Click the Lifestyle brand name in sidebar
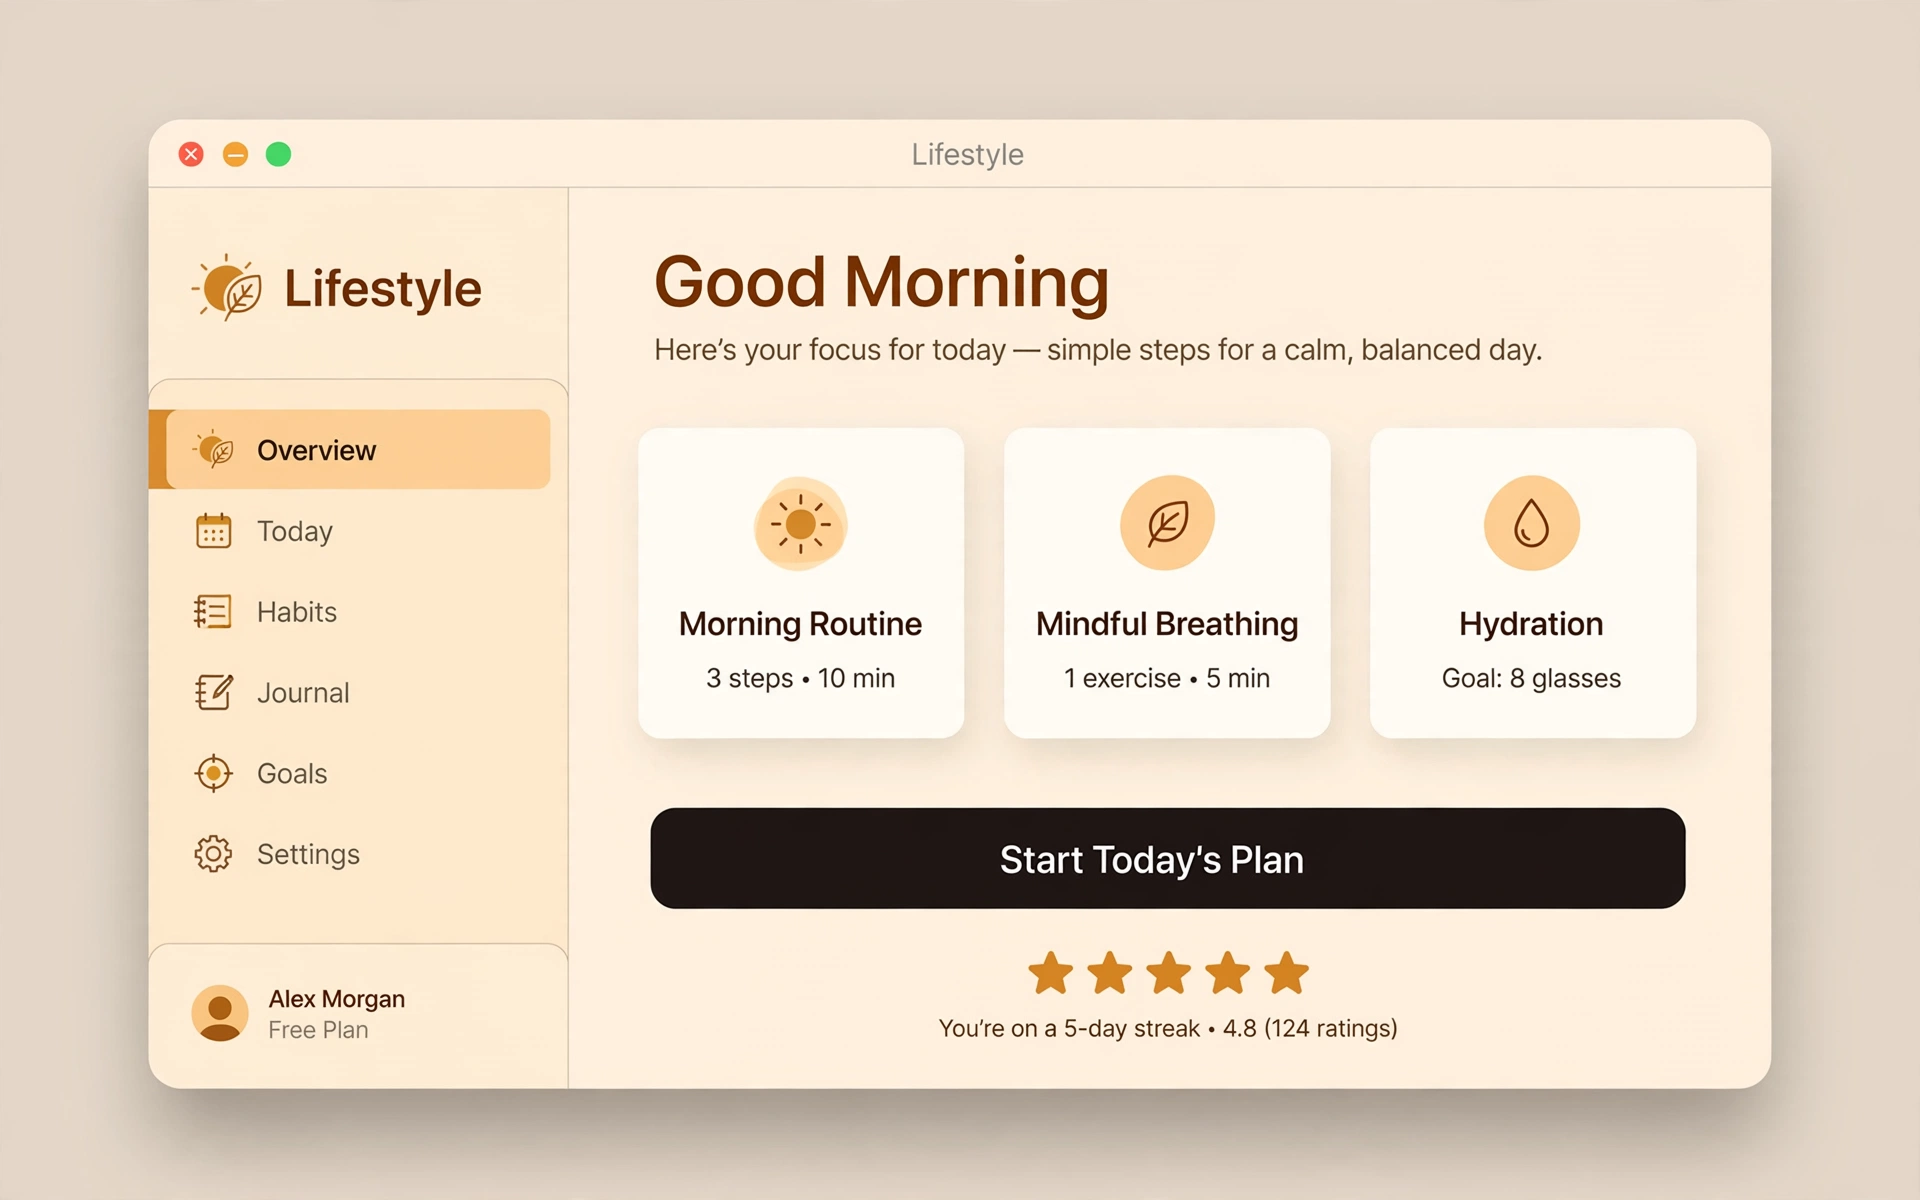This screenshot has width=1920, height=1200. [x=383, y=288]
